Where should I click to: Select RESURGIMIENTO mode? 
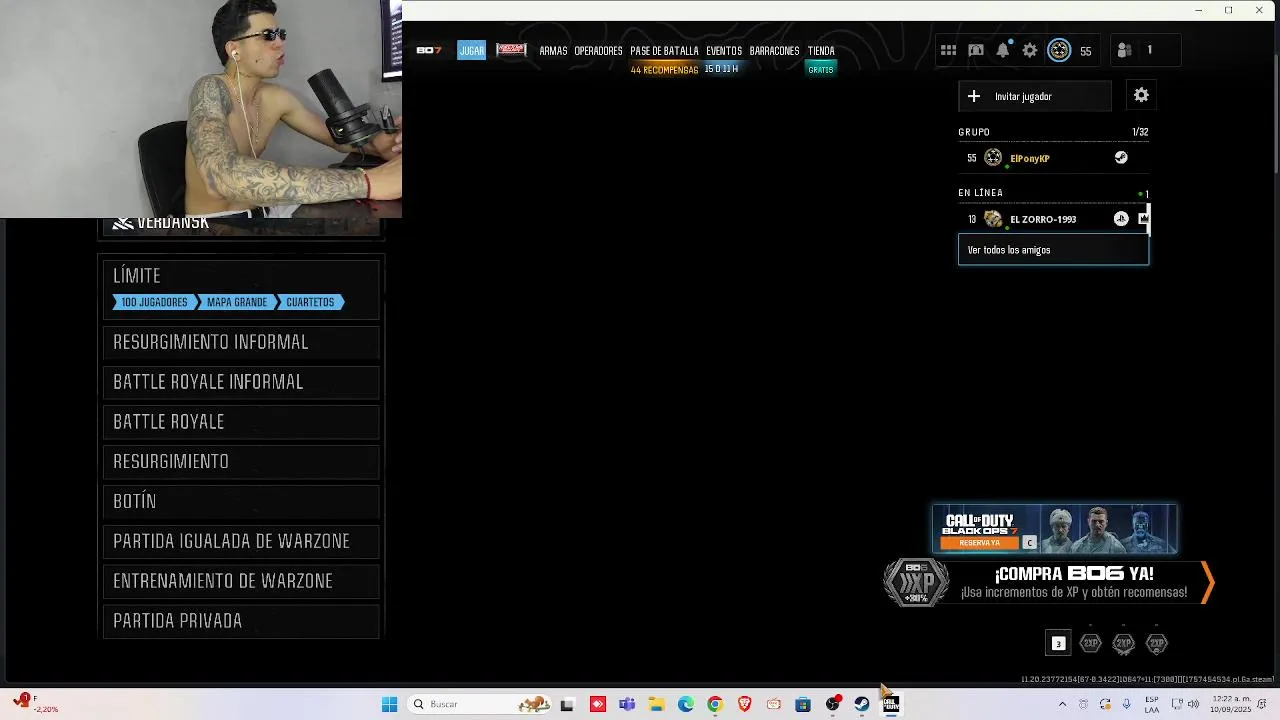point(241,461)
